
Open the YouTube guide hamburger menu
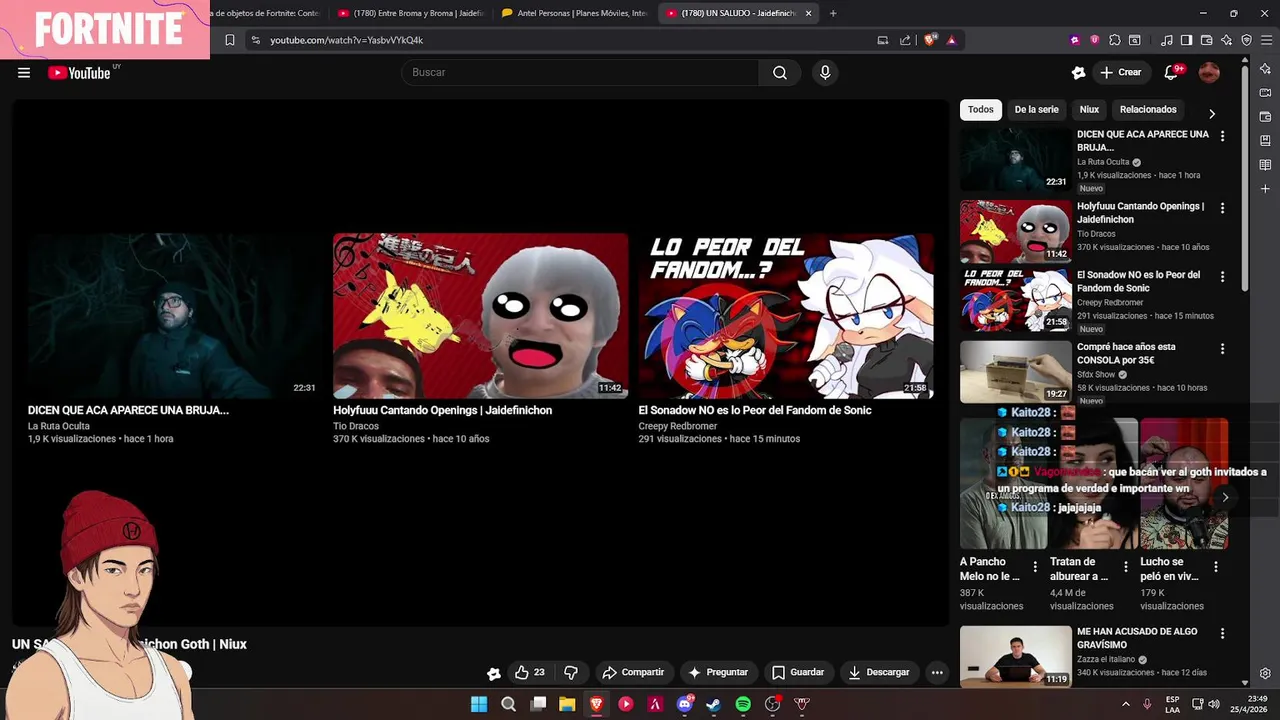[x=24, y=72]
